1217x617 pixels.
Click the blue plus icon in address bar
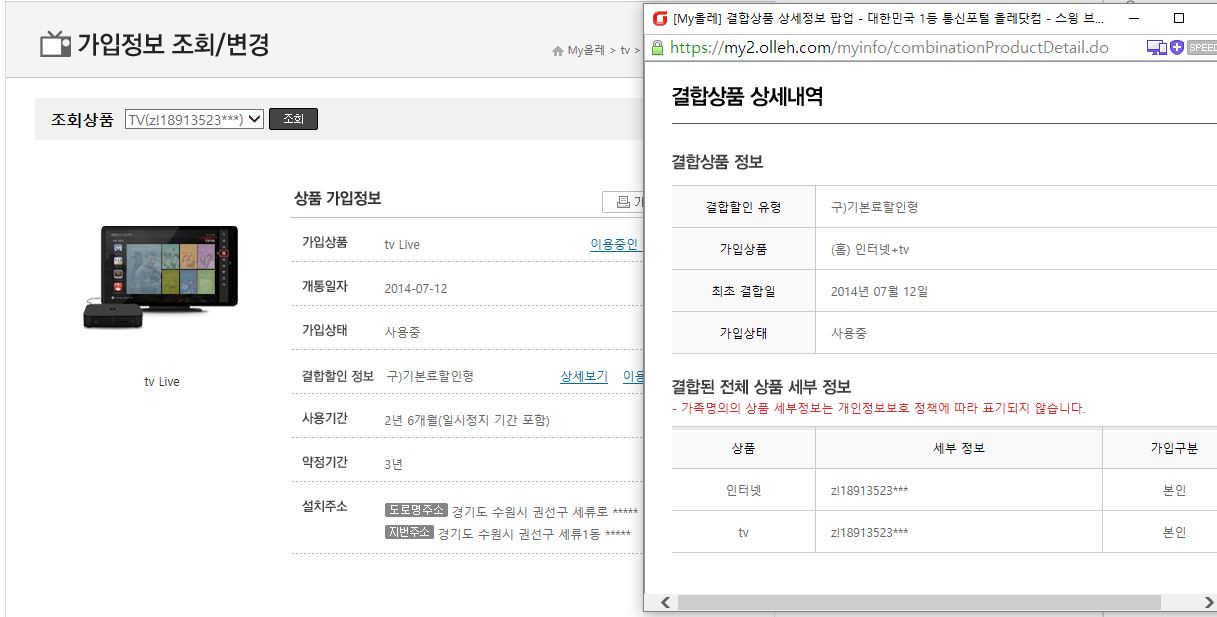1177,47
